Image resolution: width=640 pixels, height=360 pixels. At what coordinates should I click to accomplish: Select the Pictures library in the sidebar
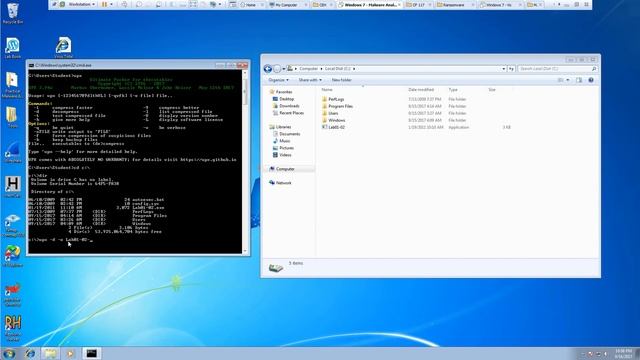tap(286, 148)
